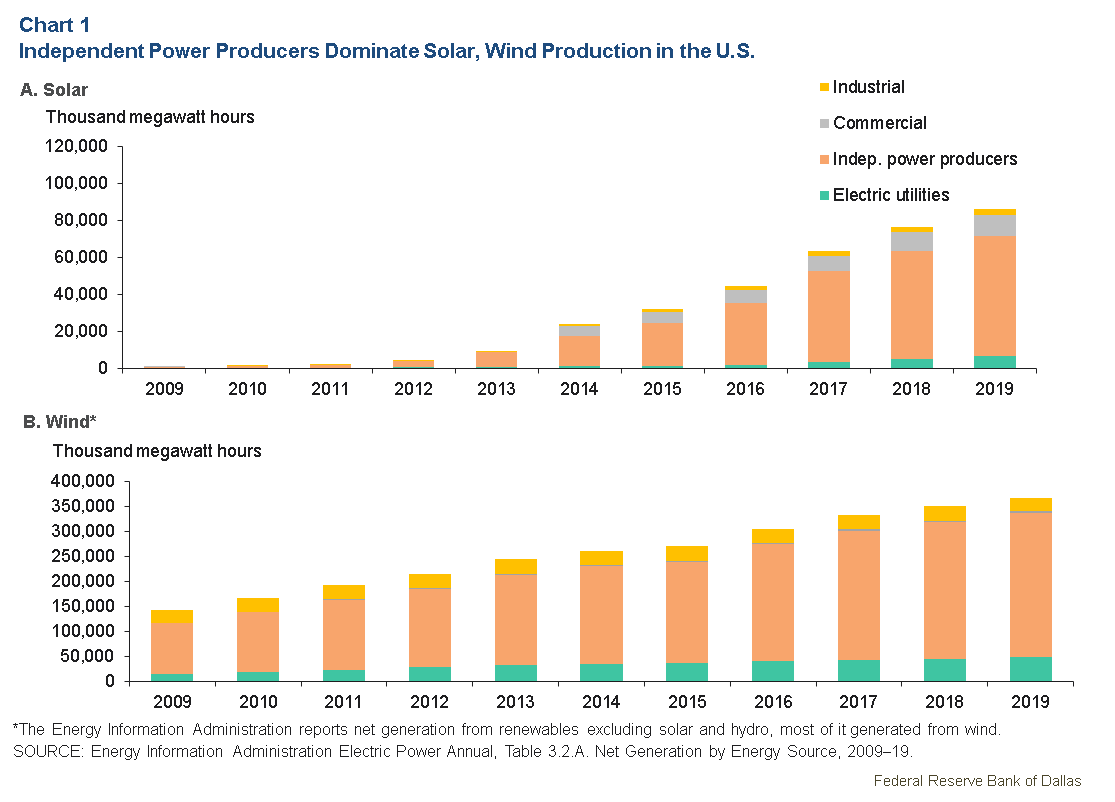Viewport: 1115px width, 802px height.
Task: Click the wind axis value 200,000
Action: pos(82,582)
